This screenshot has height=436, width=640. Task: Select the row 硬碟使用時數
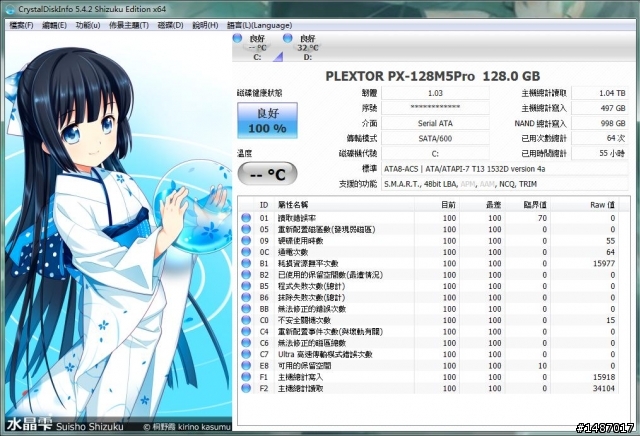tap(429, 241)
